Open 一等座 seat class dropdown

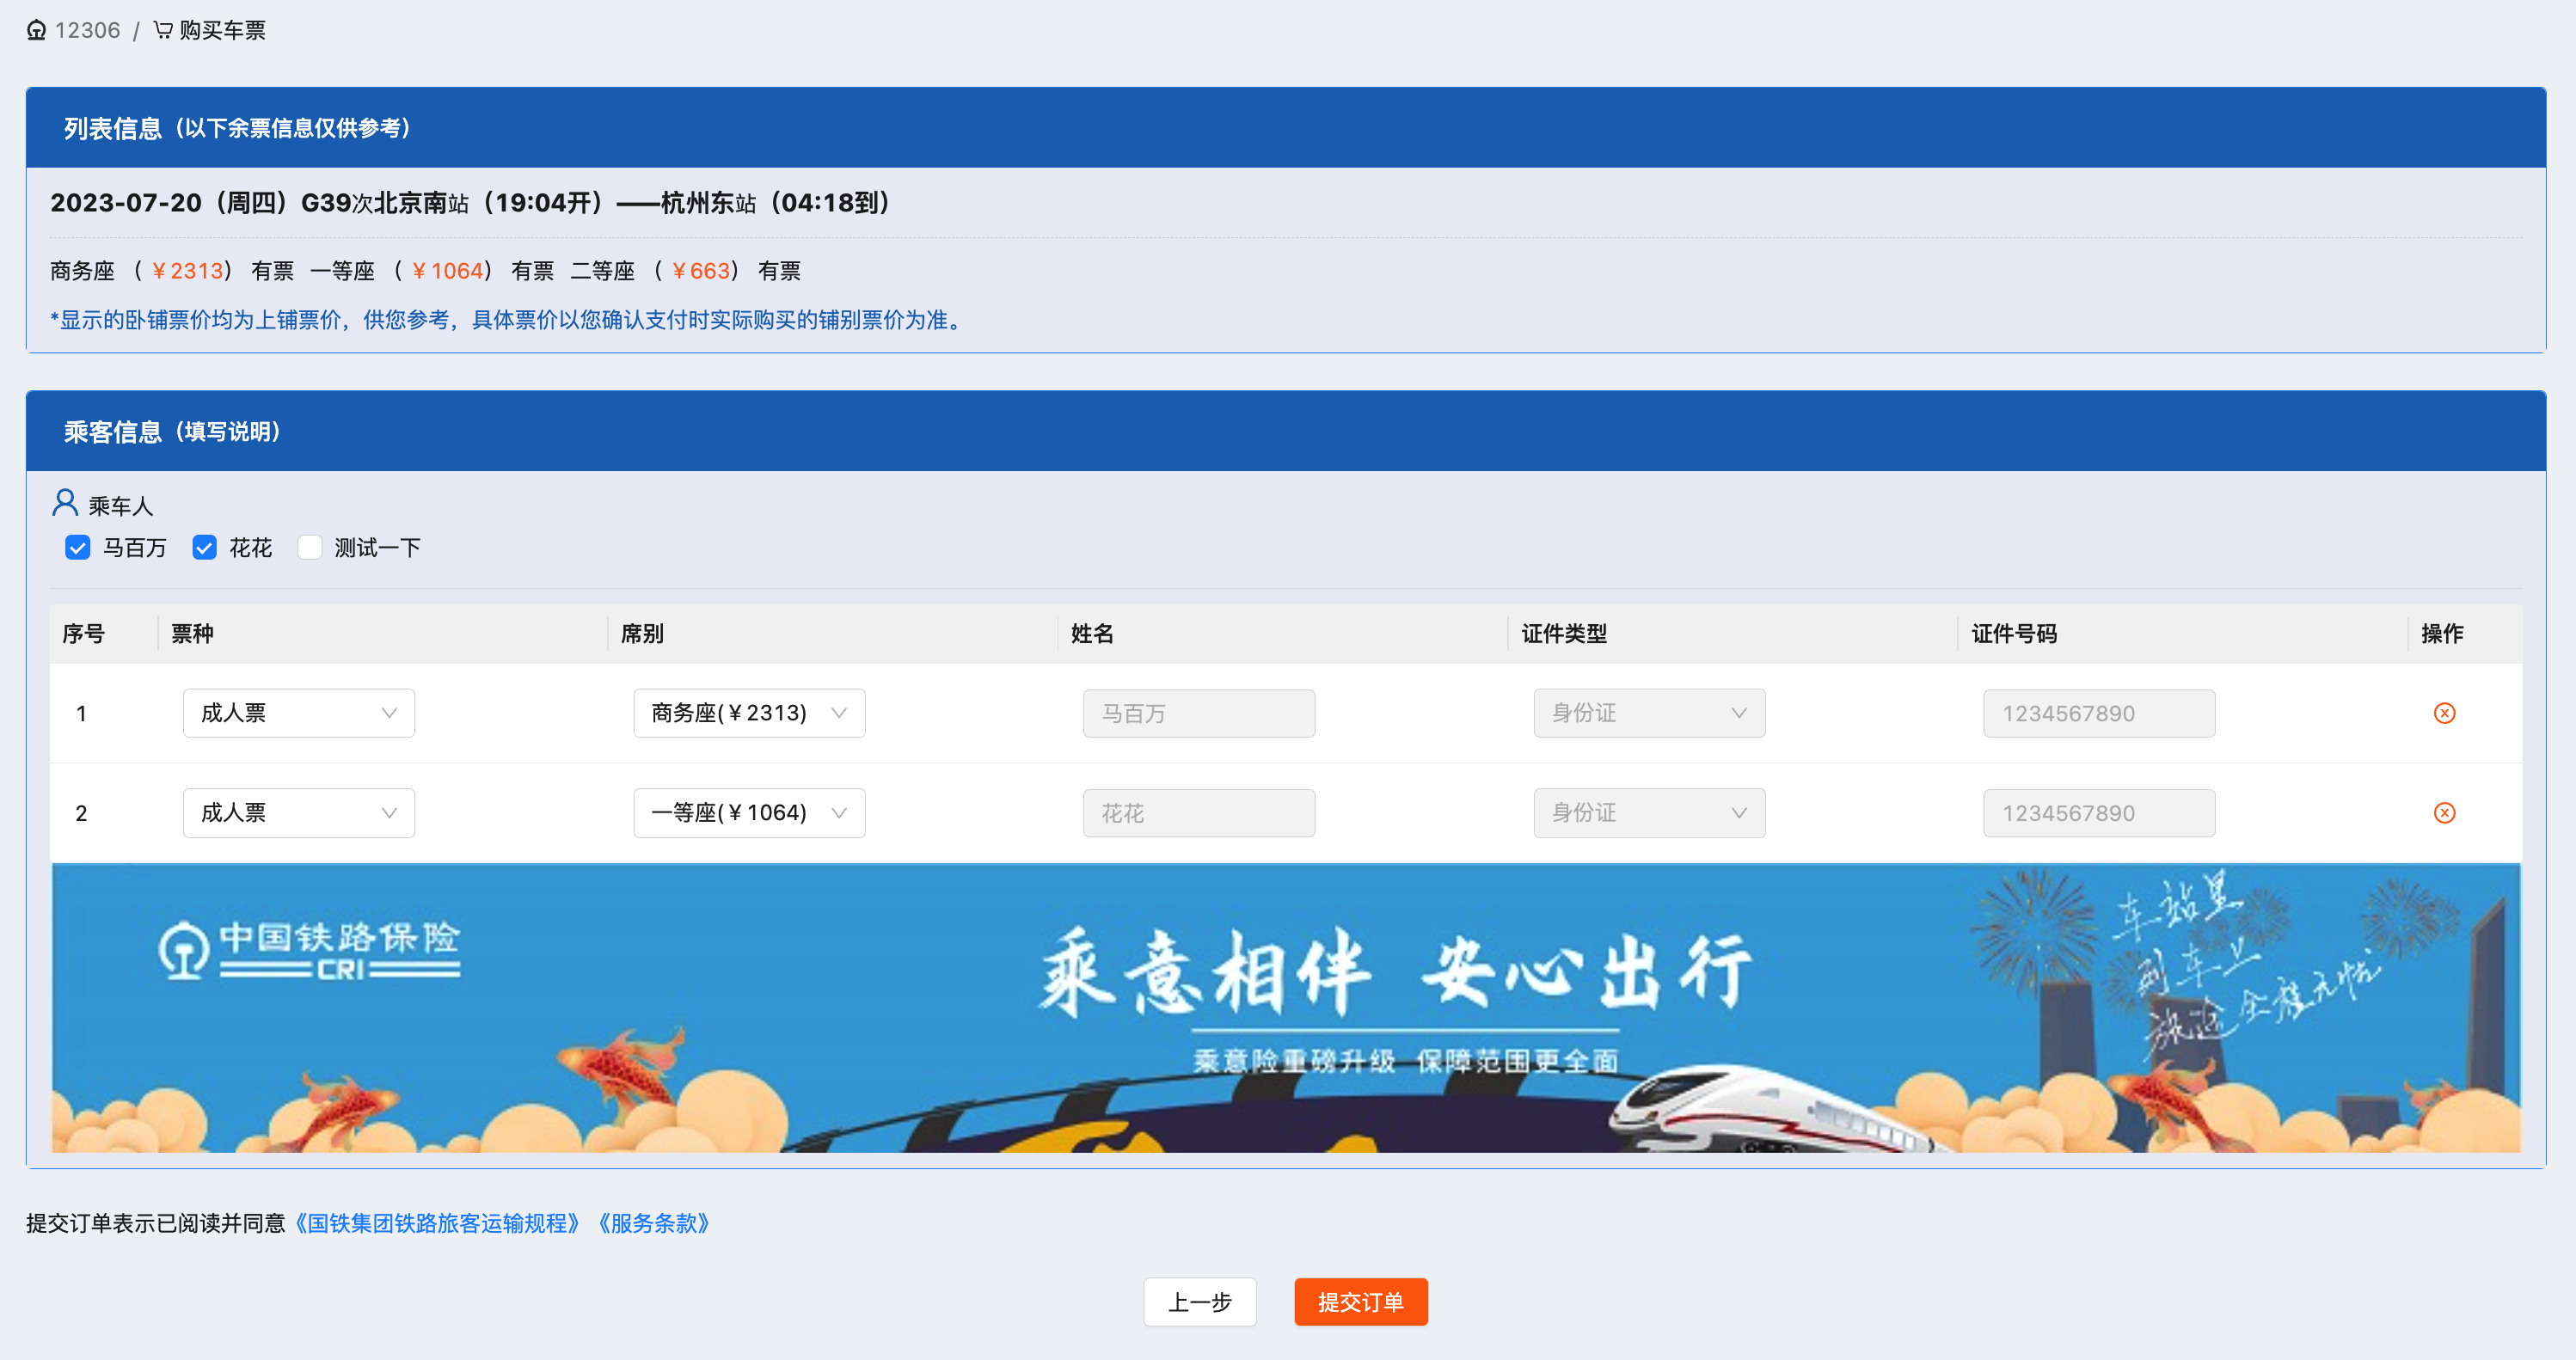748,813
